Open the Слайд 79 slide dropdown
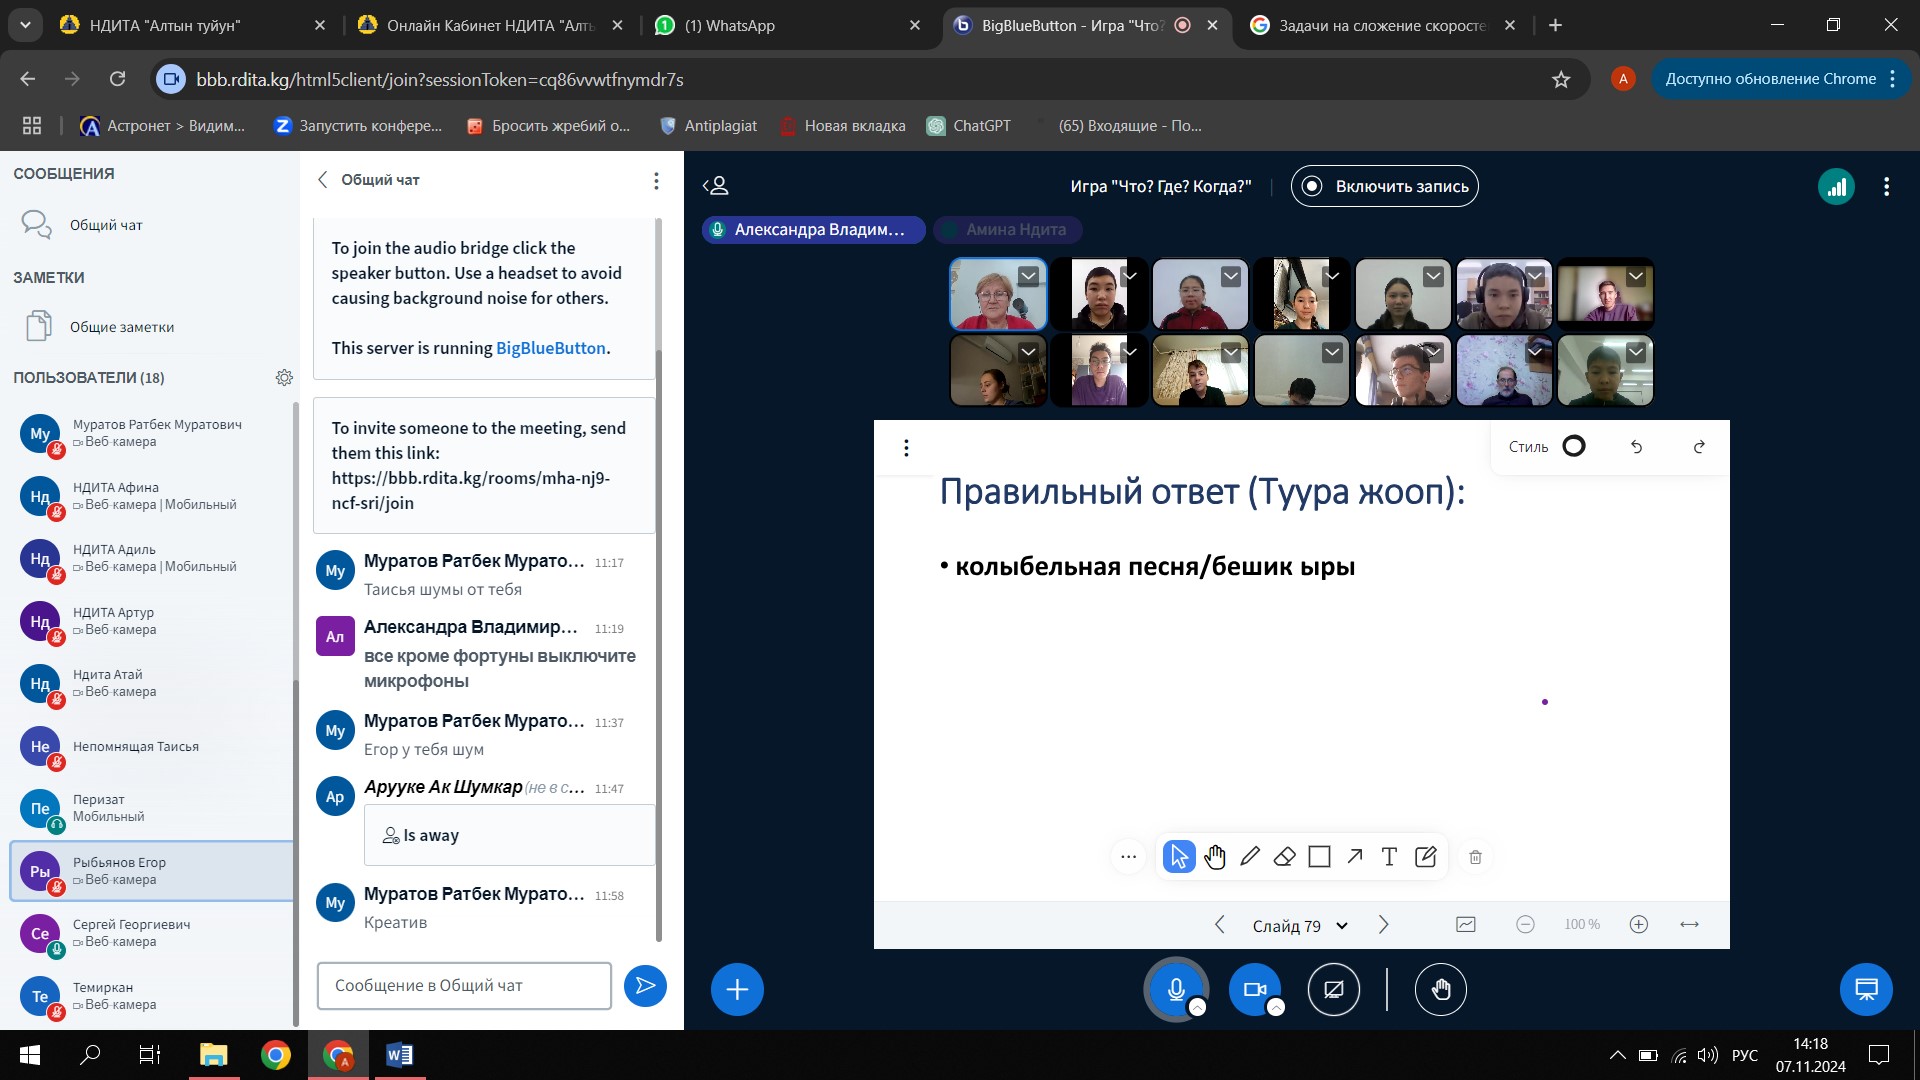 click(1300, 926)
